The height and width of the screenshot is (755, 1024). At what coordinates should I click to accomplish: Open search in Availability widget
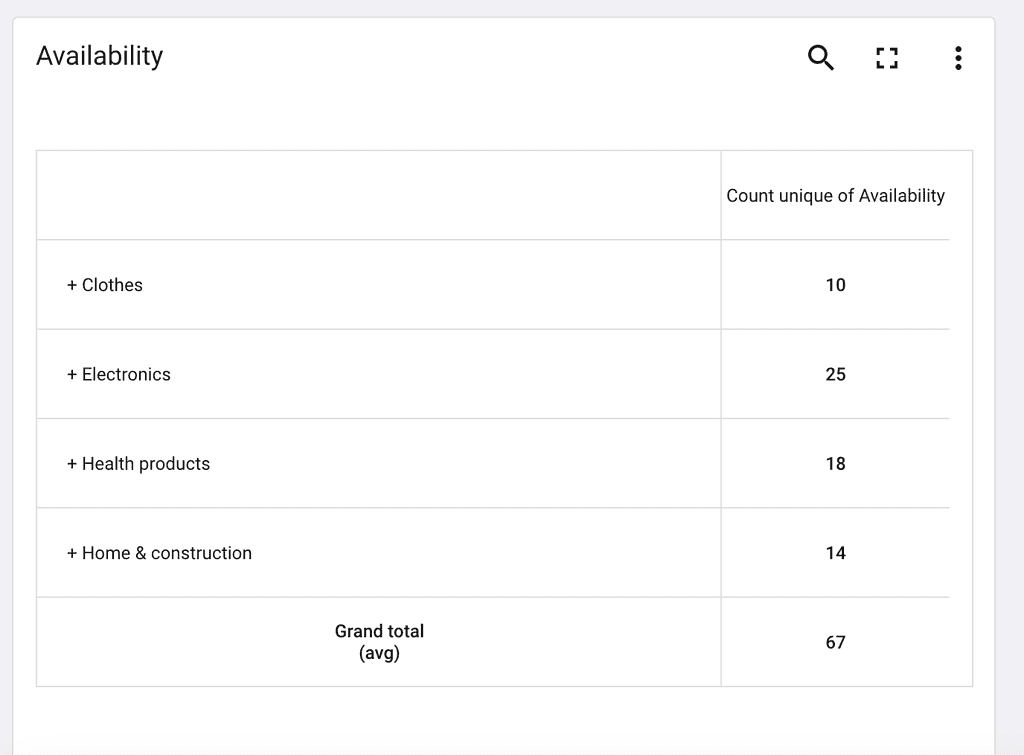pyautogui.click(x=820, y=57)
